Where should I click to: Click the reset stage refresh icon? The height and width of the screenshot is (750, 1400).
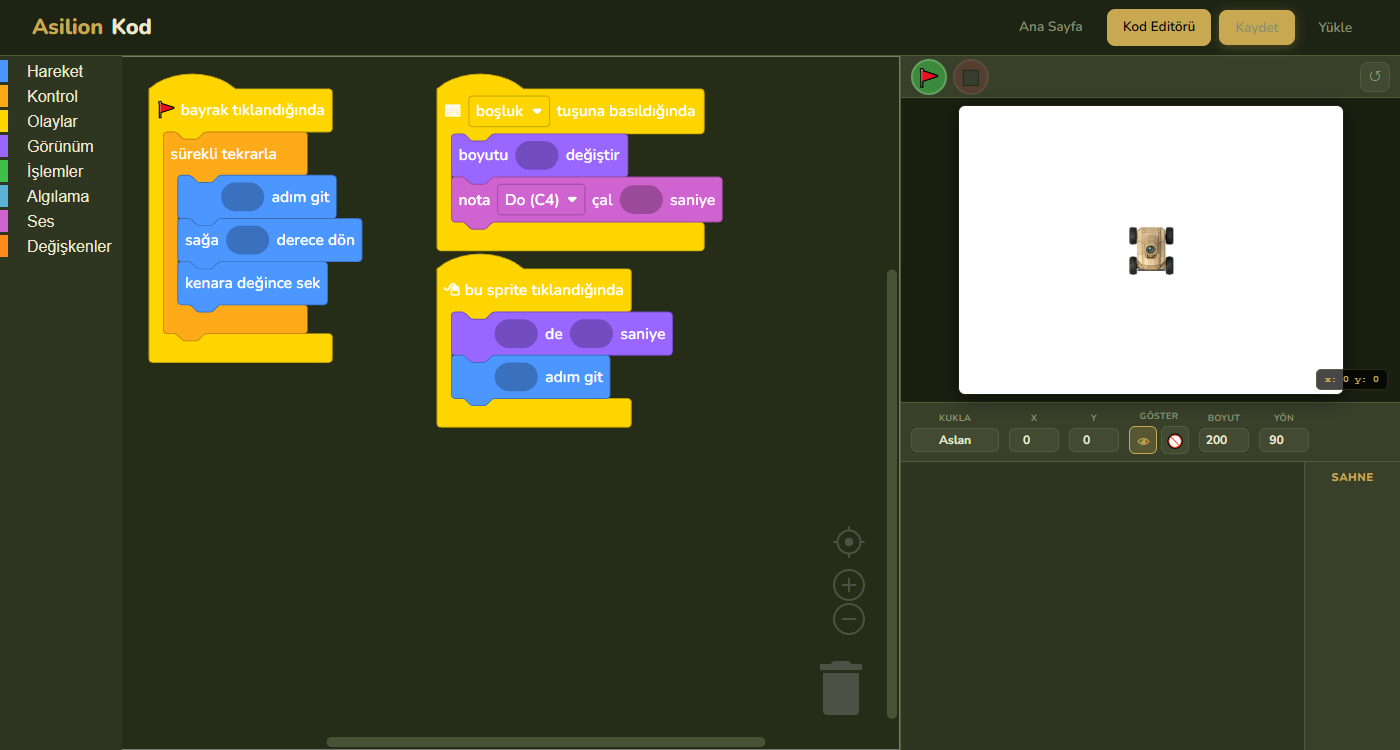coord(1374,77)
